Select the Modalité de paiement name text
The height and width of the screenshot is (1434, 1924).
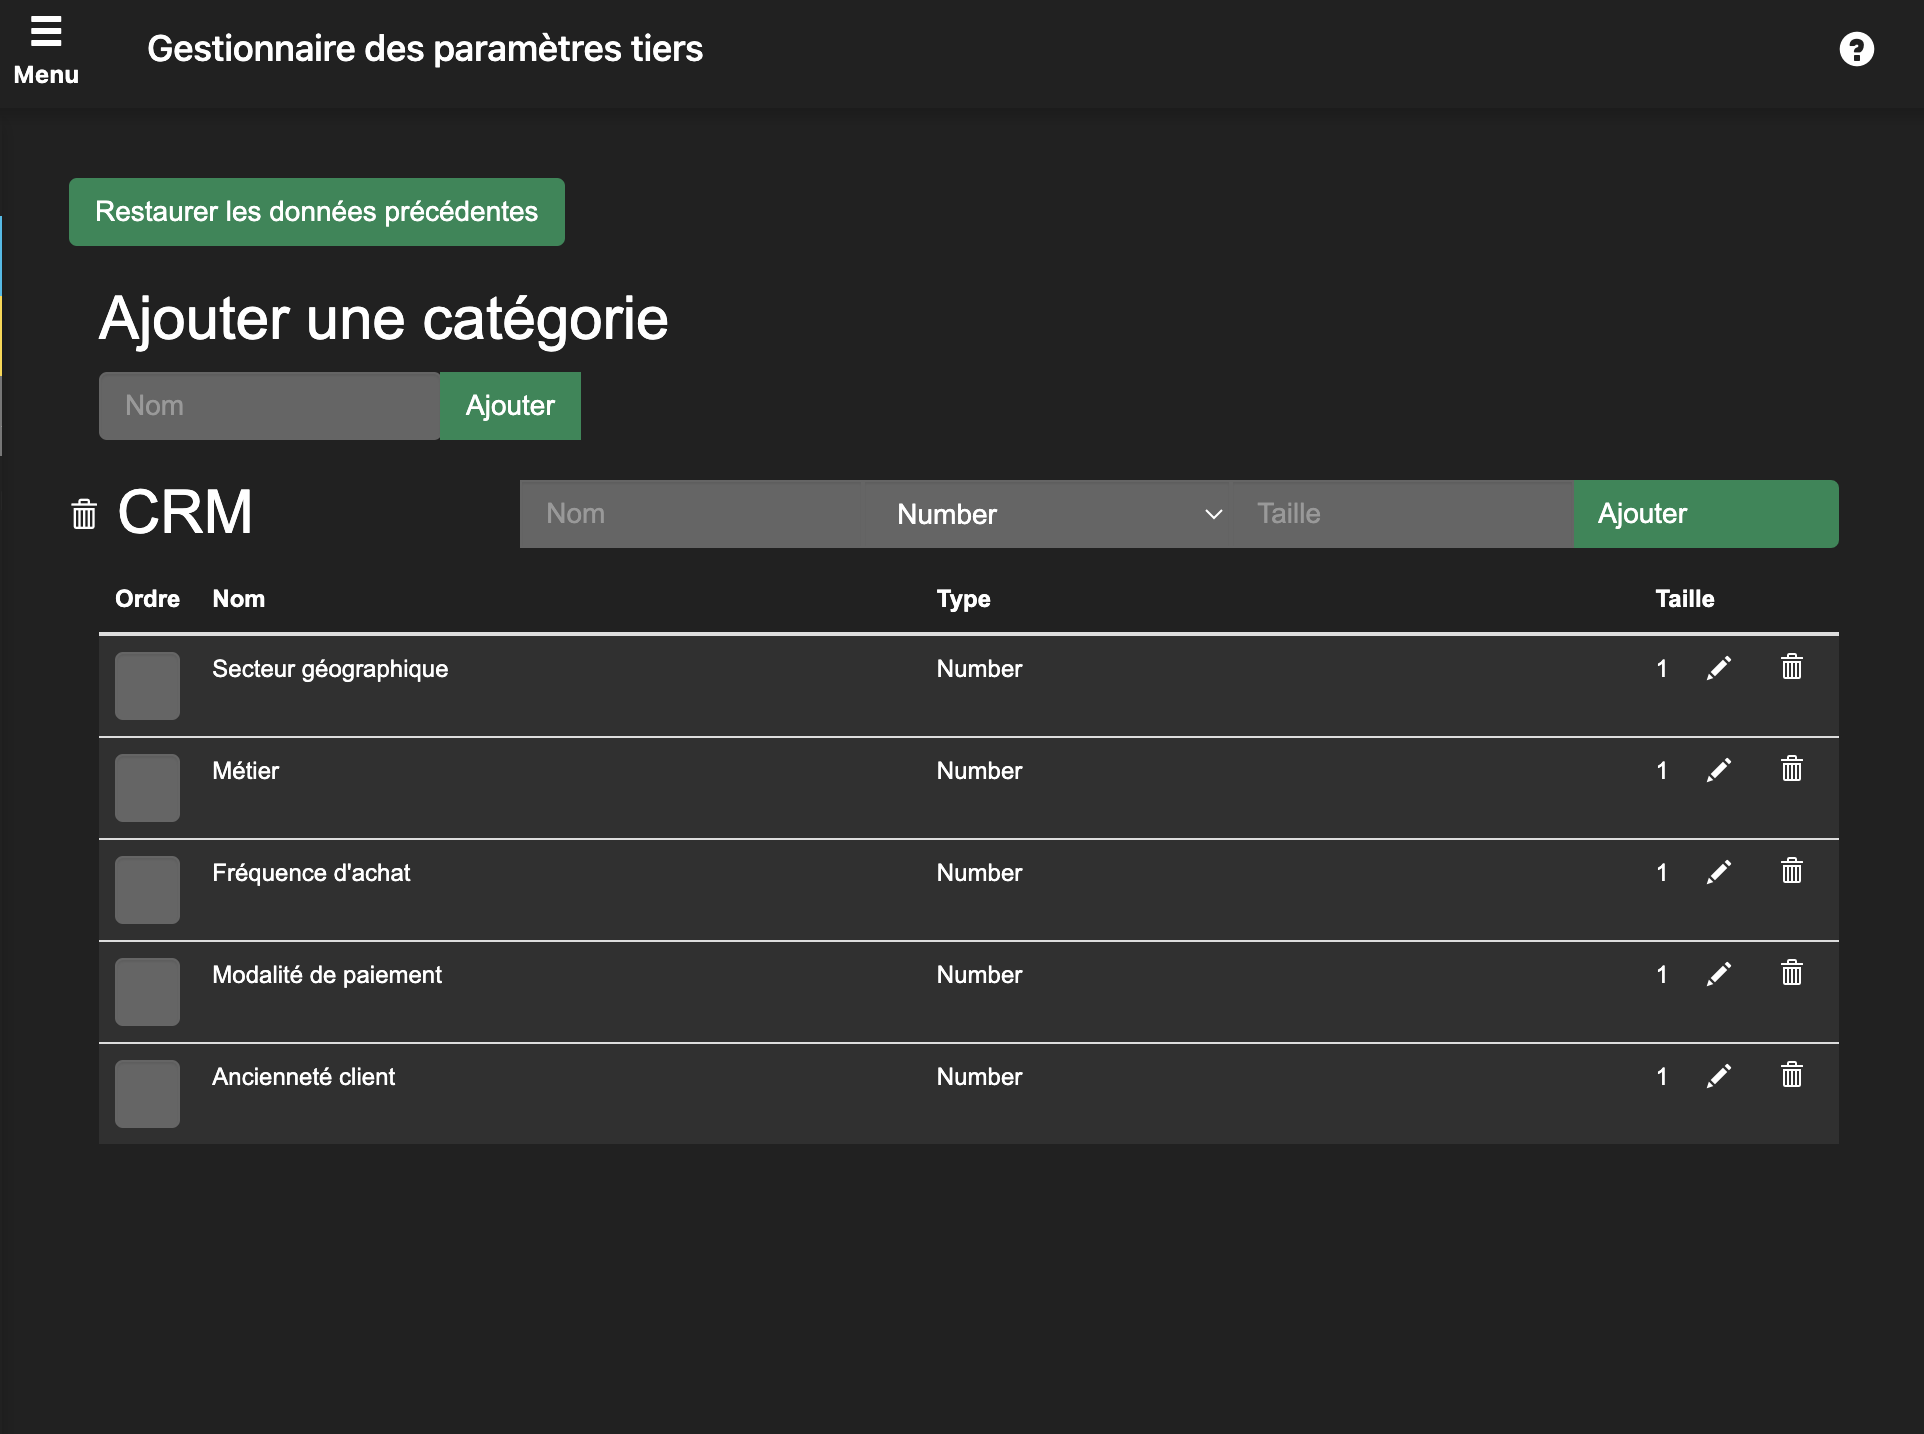pyautogui.click(x=327, y=975)
